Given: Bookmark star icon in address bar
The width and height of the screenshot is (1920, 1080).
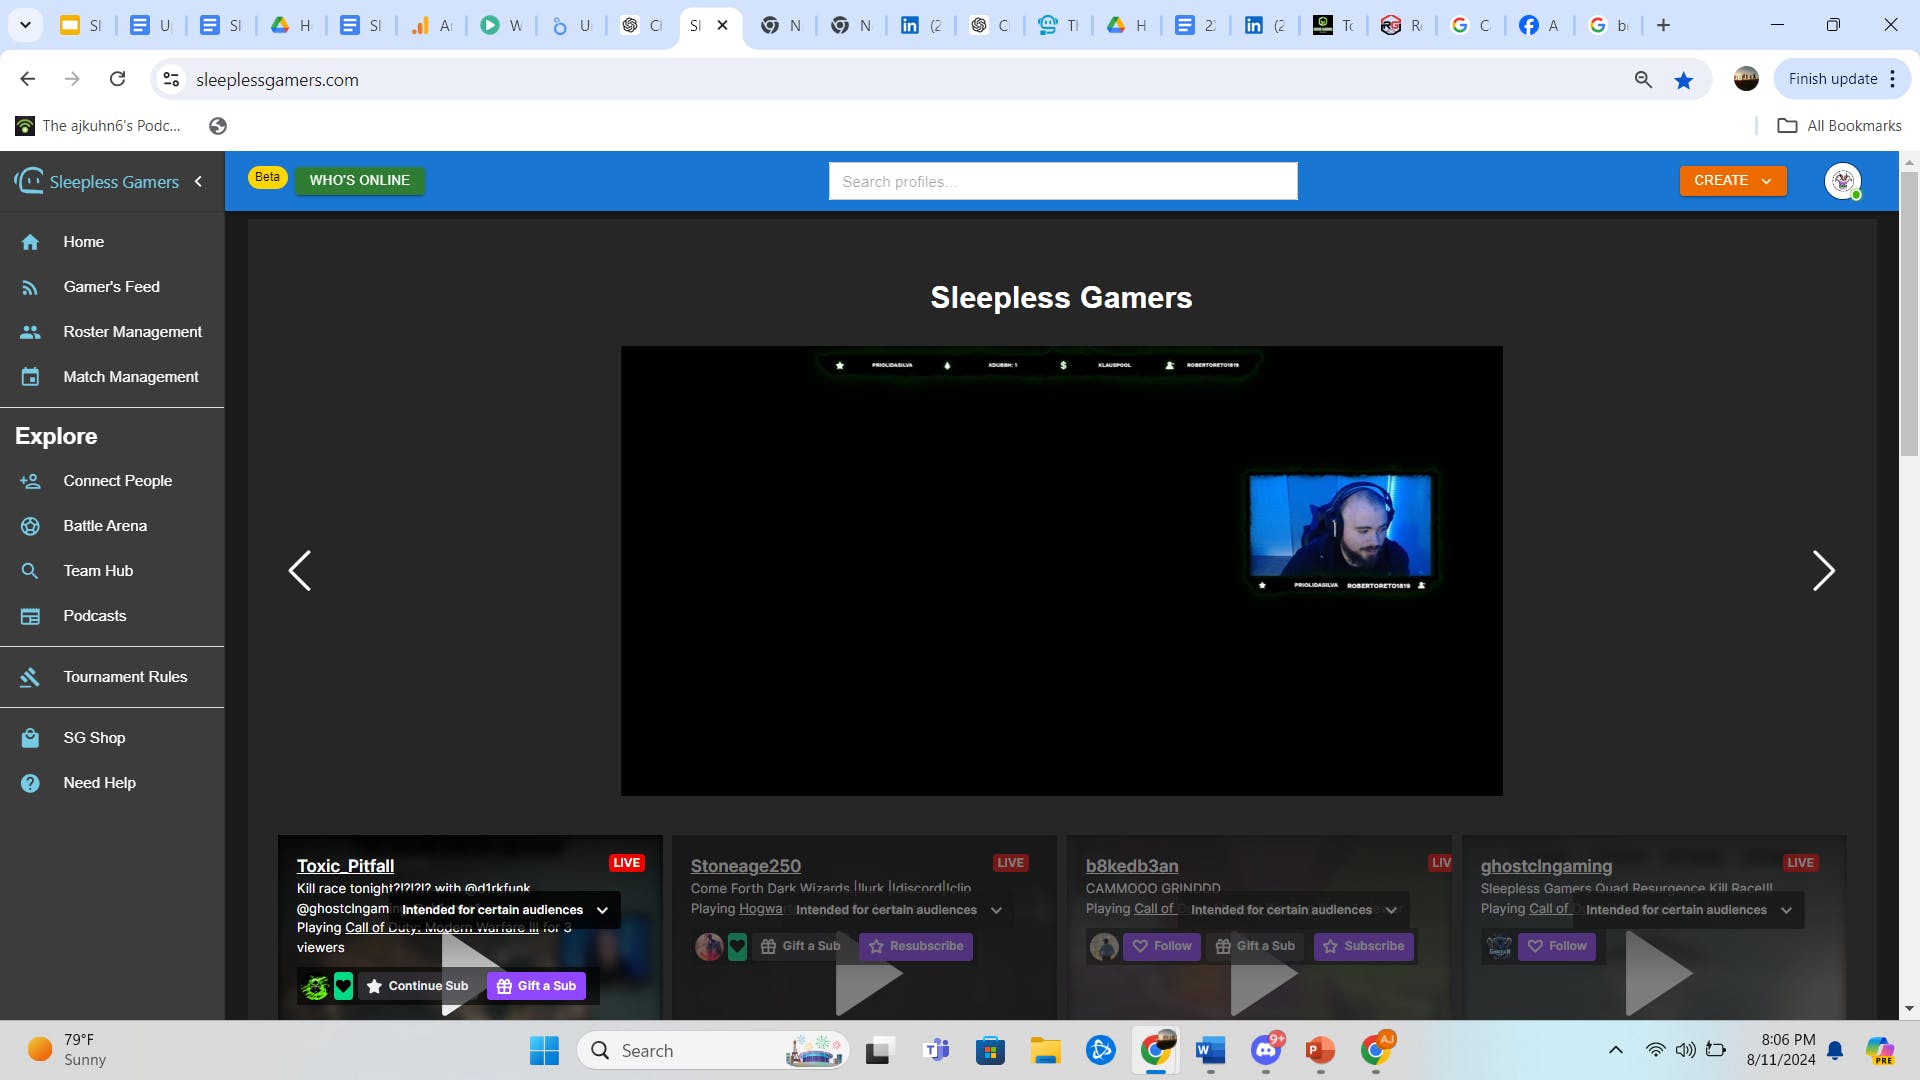Looking at the screenshot, I should 1684,80.
